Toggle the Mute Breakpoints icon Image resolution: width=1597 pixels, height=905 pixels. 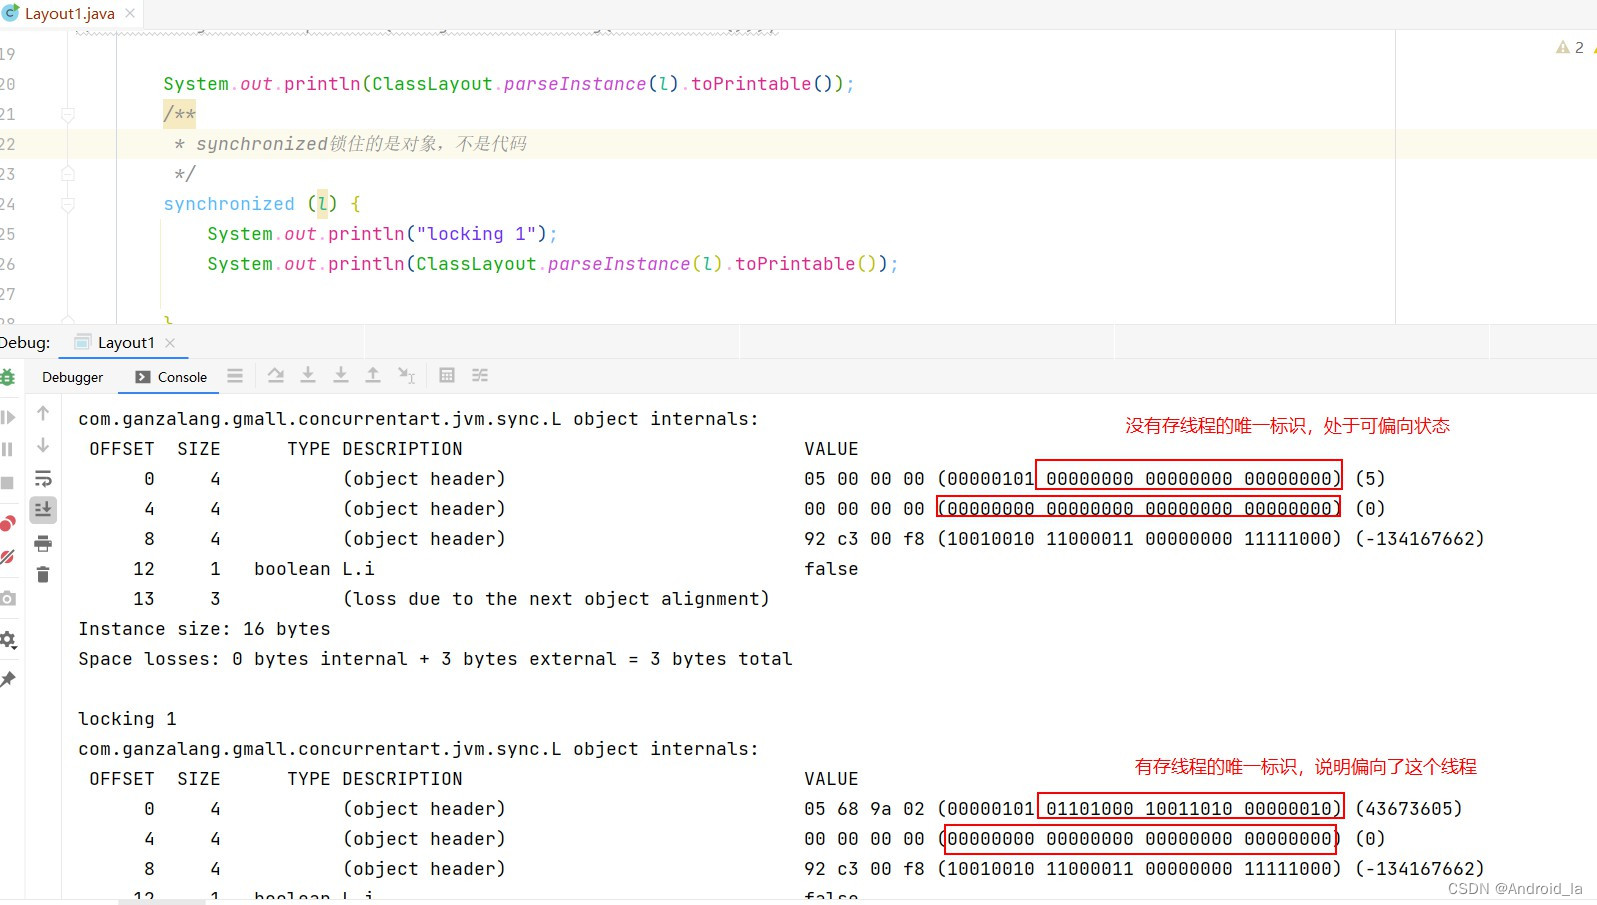click(7, 557)
